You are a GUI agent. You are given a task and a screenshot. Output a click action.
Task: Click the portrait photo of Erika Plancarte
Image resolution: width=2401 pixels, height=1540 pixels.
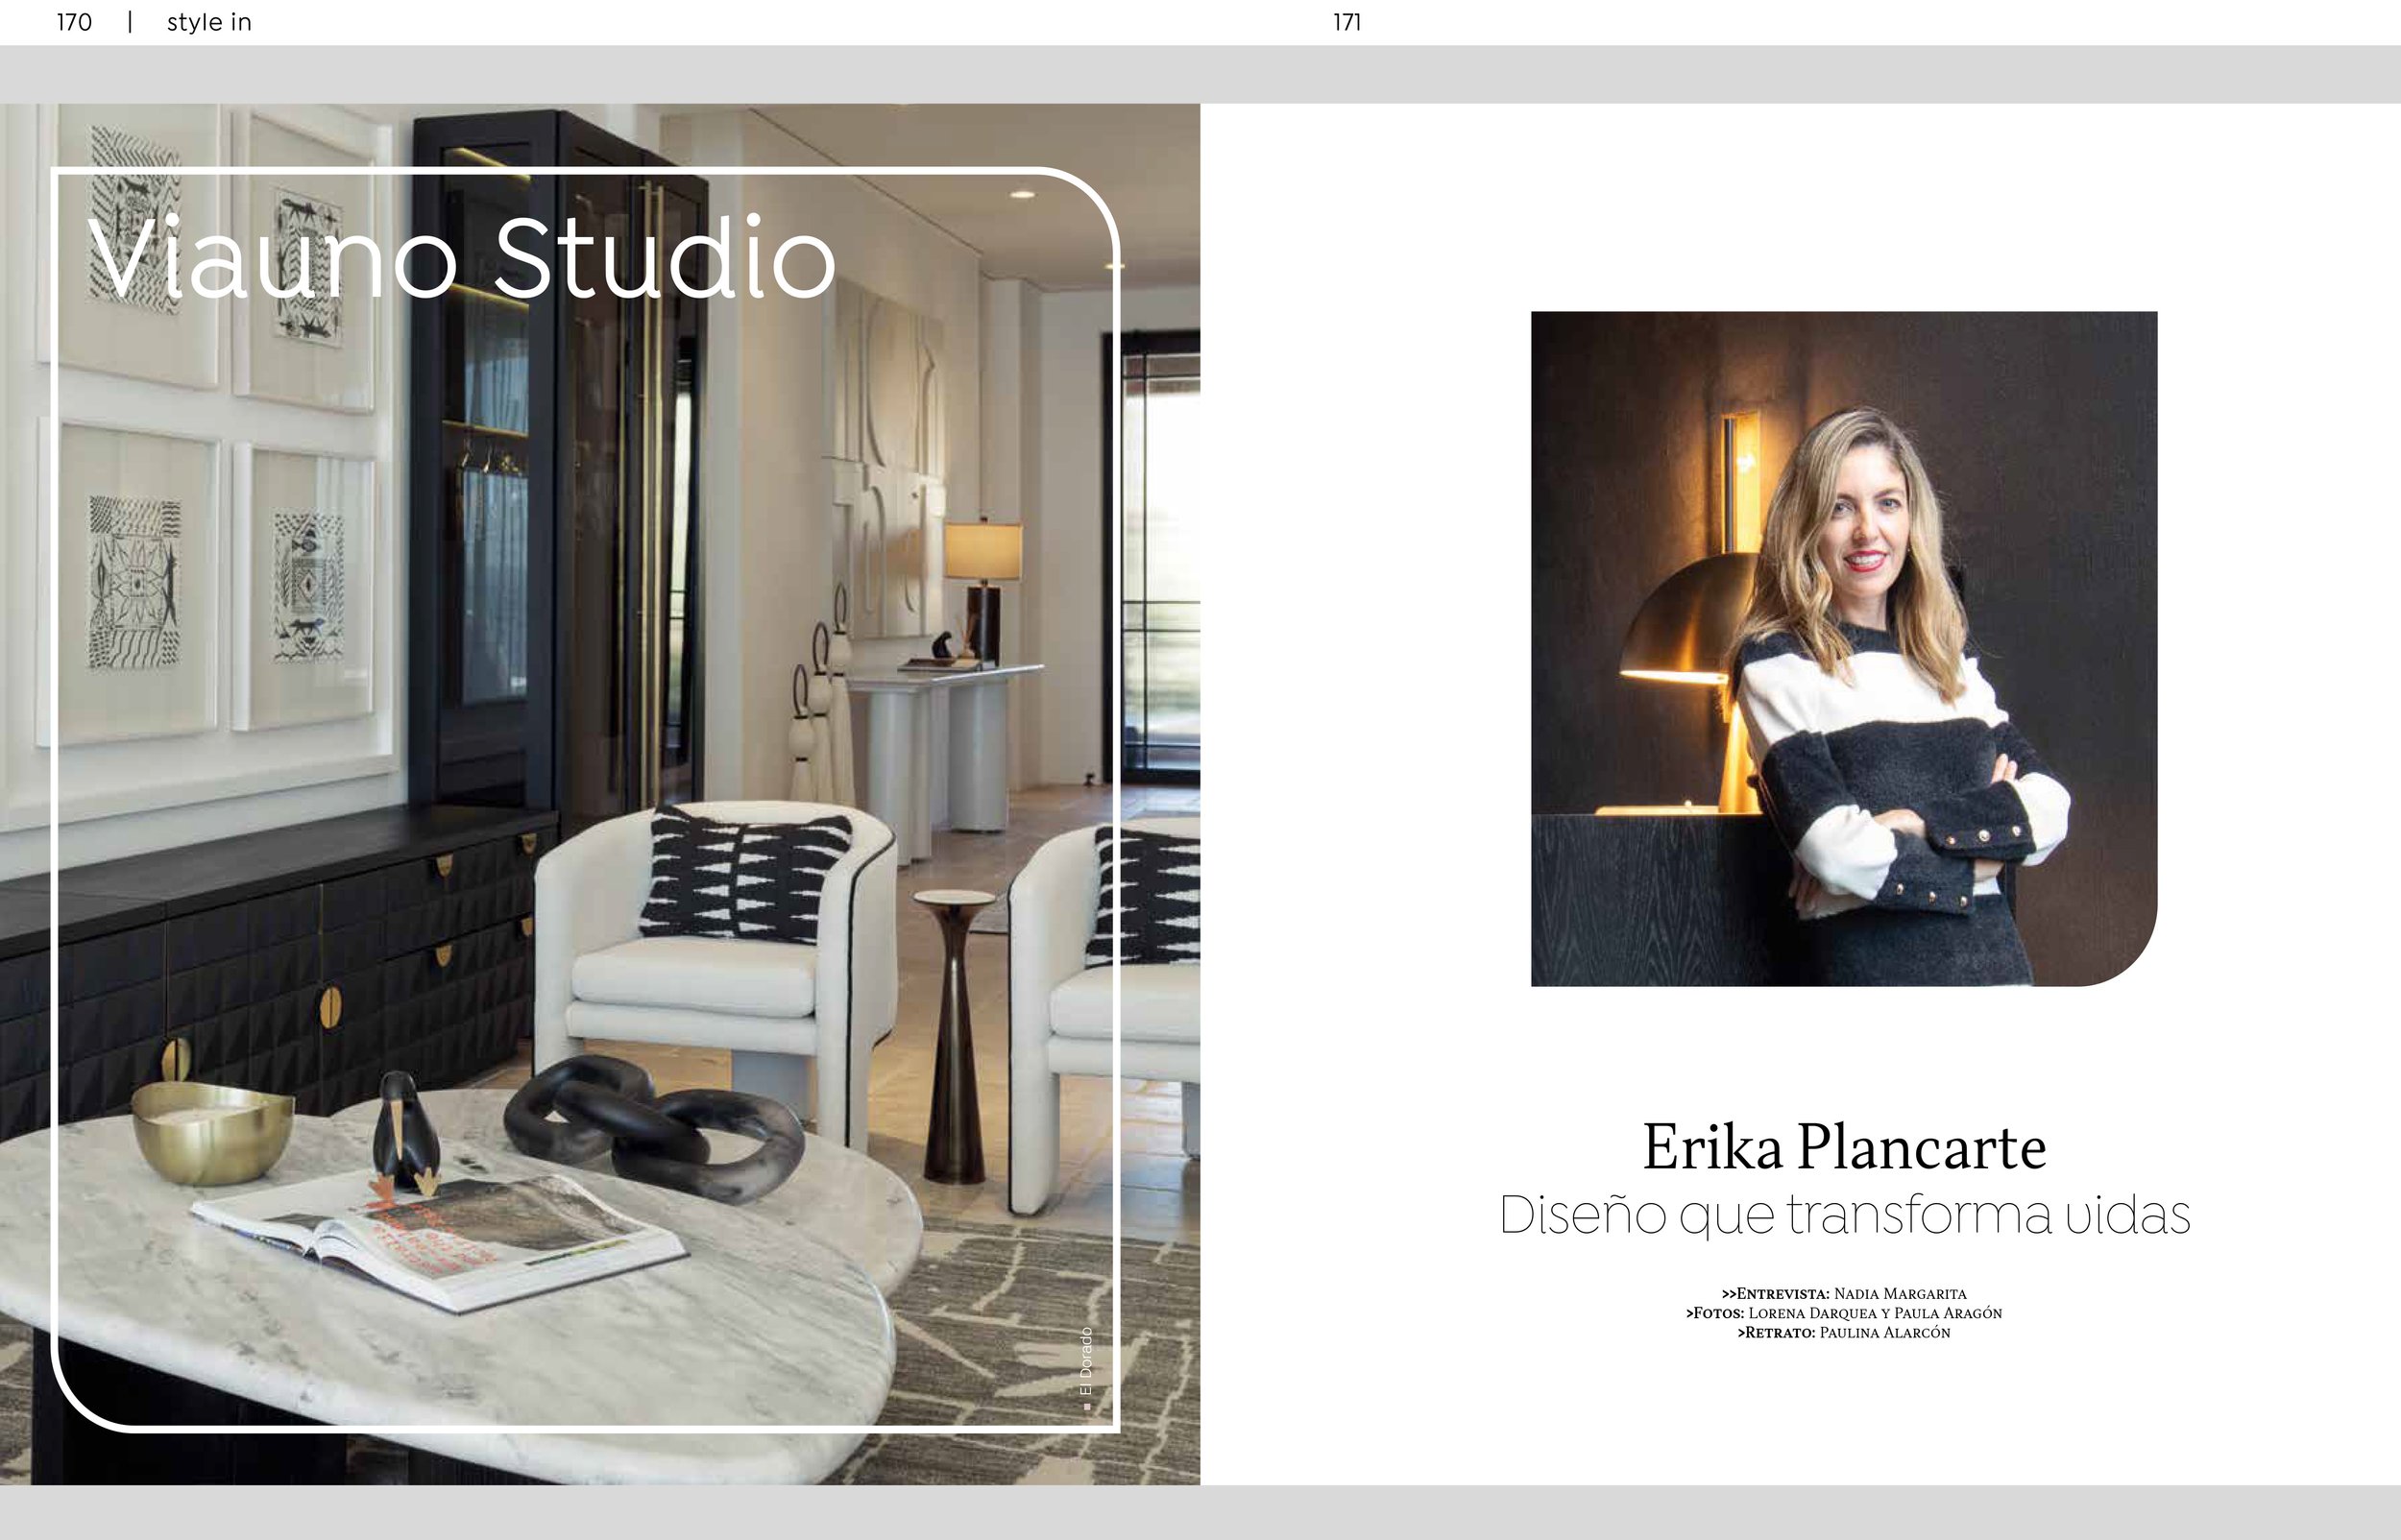point(1844,649)
